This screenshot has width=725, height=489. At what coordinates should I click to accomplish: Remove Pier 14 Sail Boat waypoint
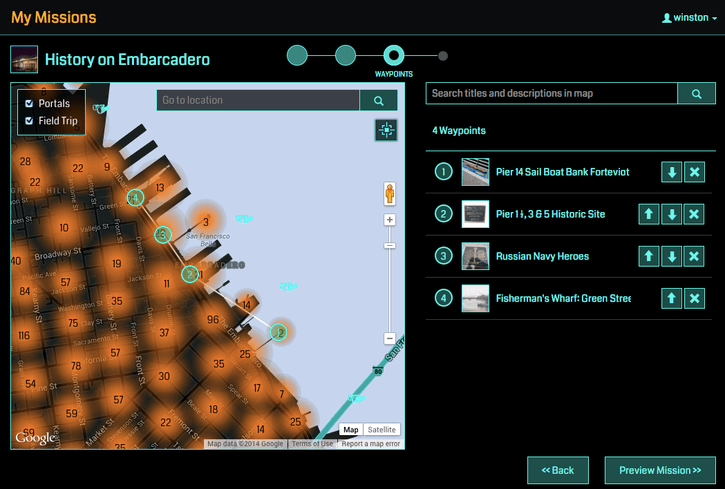pos(695,172)
